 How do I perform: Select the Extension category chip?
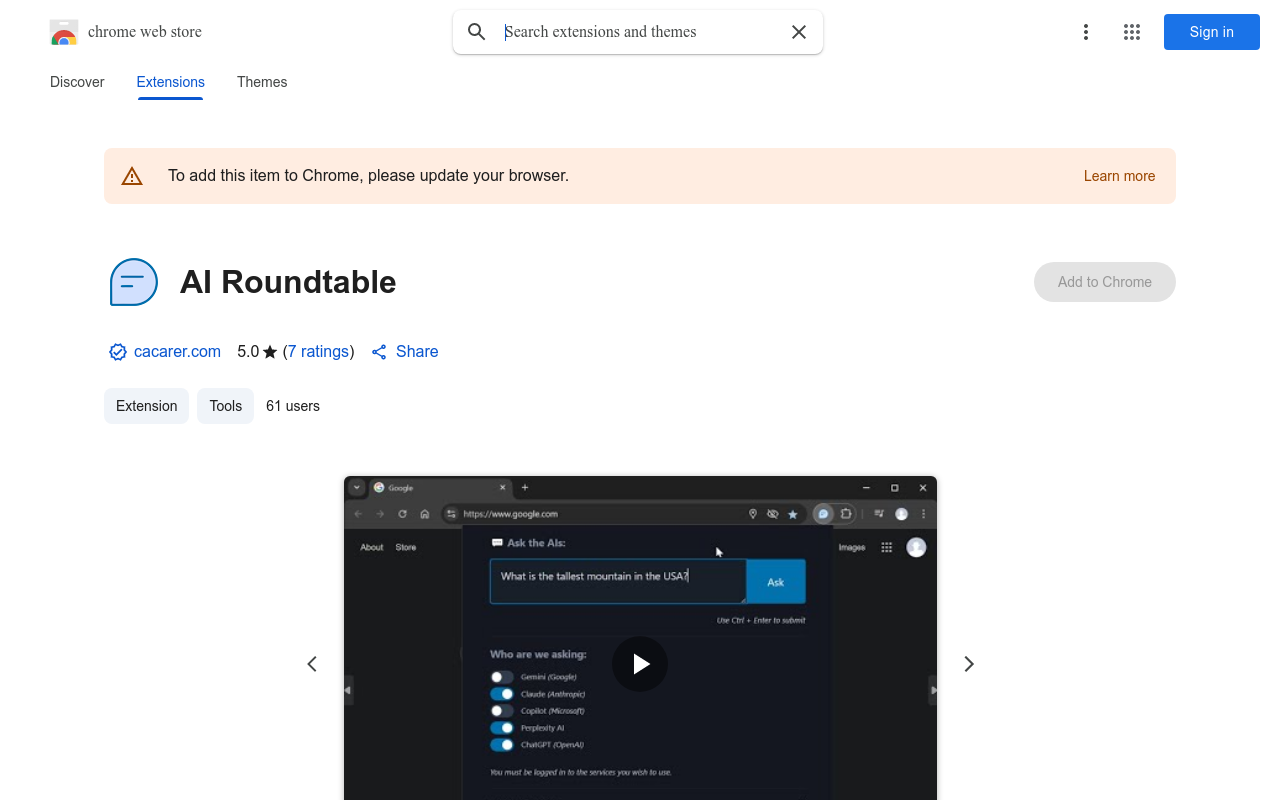146,406
